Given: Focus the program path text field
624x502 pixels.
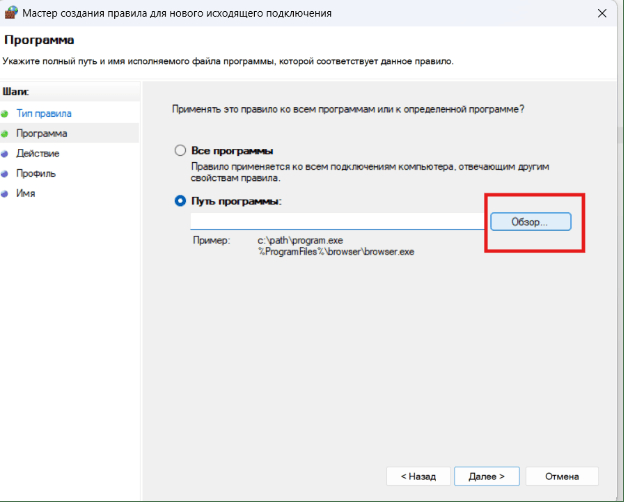Looking at the screenshot, I should click(x=336, y=221).
